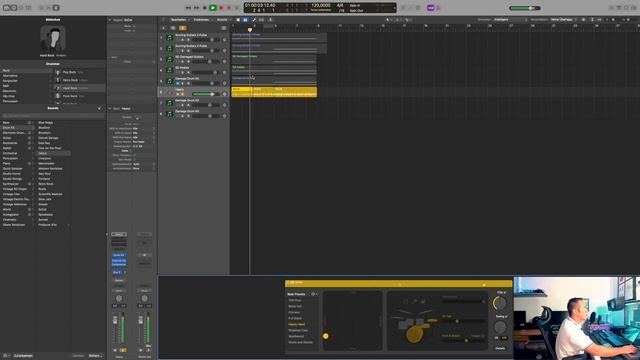
Task: Expand the Producer Kits folder
Action: [x=53, y=225]
